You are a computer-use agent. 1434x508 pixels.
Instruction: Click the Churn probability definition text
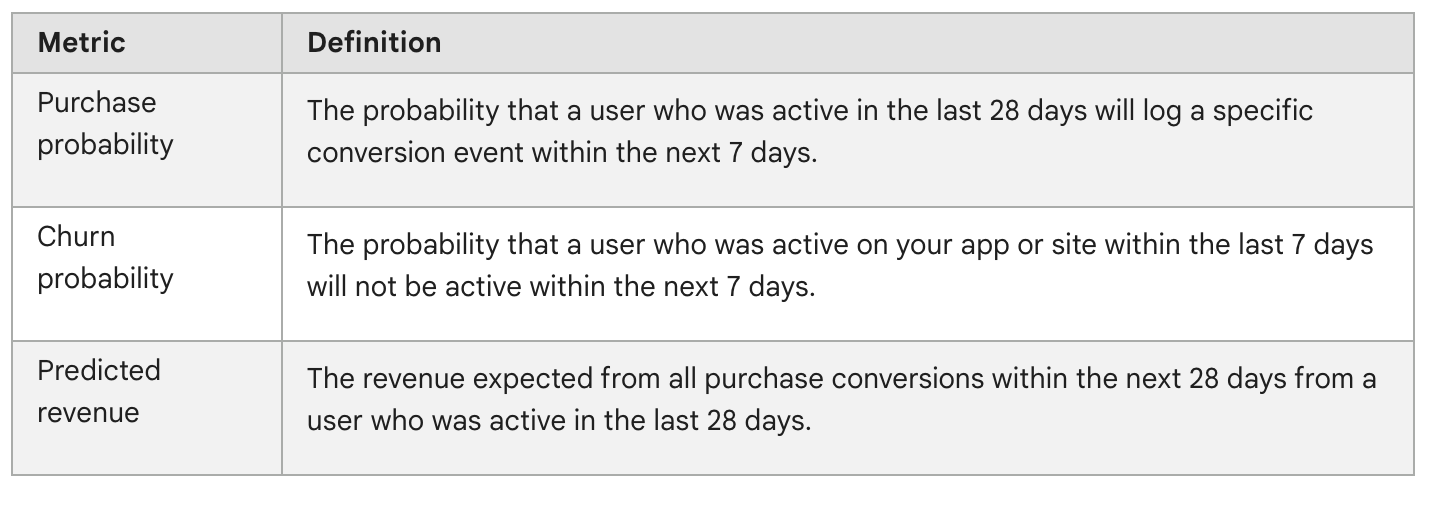[840, 266]
